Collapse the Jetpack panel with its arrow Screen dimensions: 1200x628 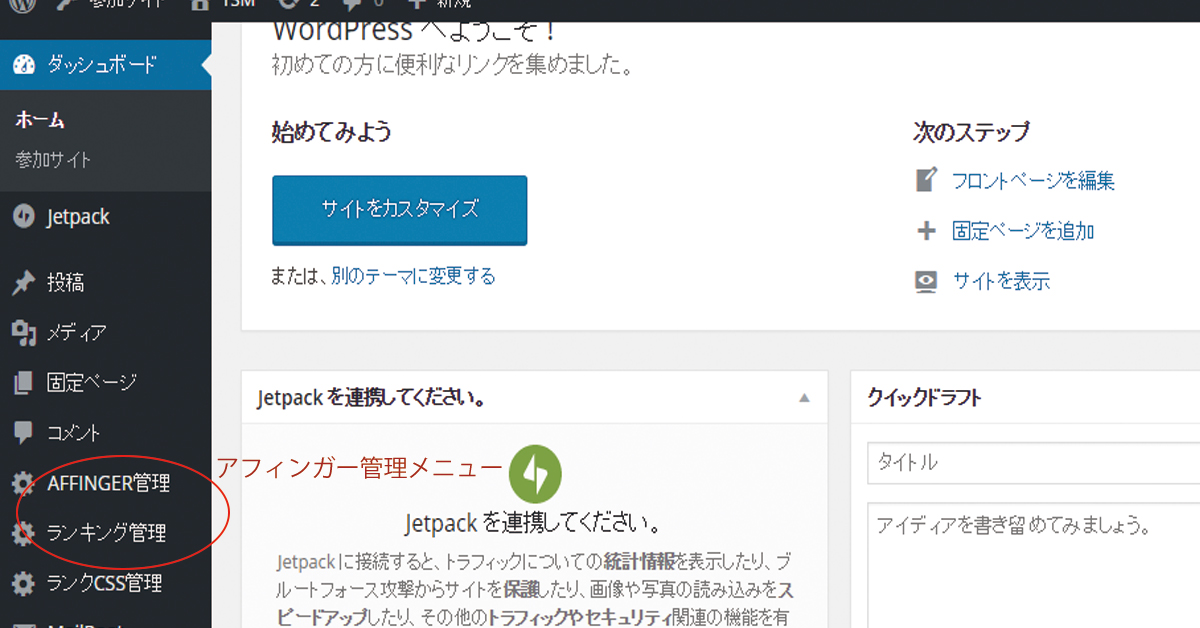coord(803,397)
